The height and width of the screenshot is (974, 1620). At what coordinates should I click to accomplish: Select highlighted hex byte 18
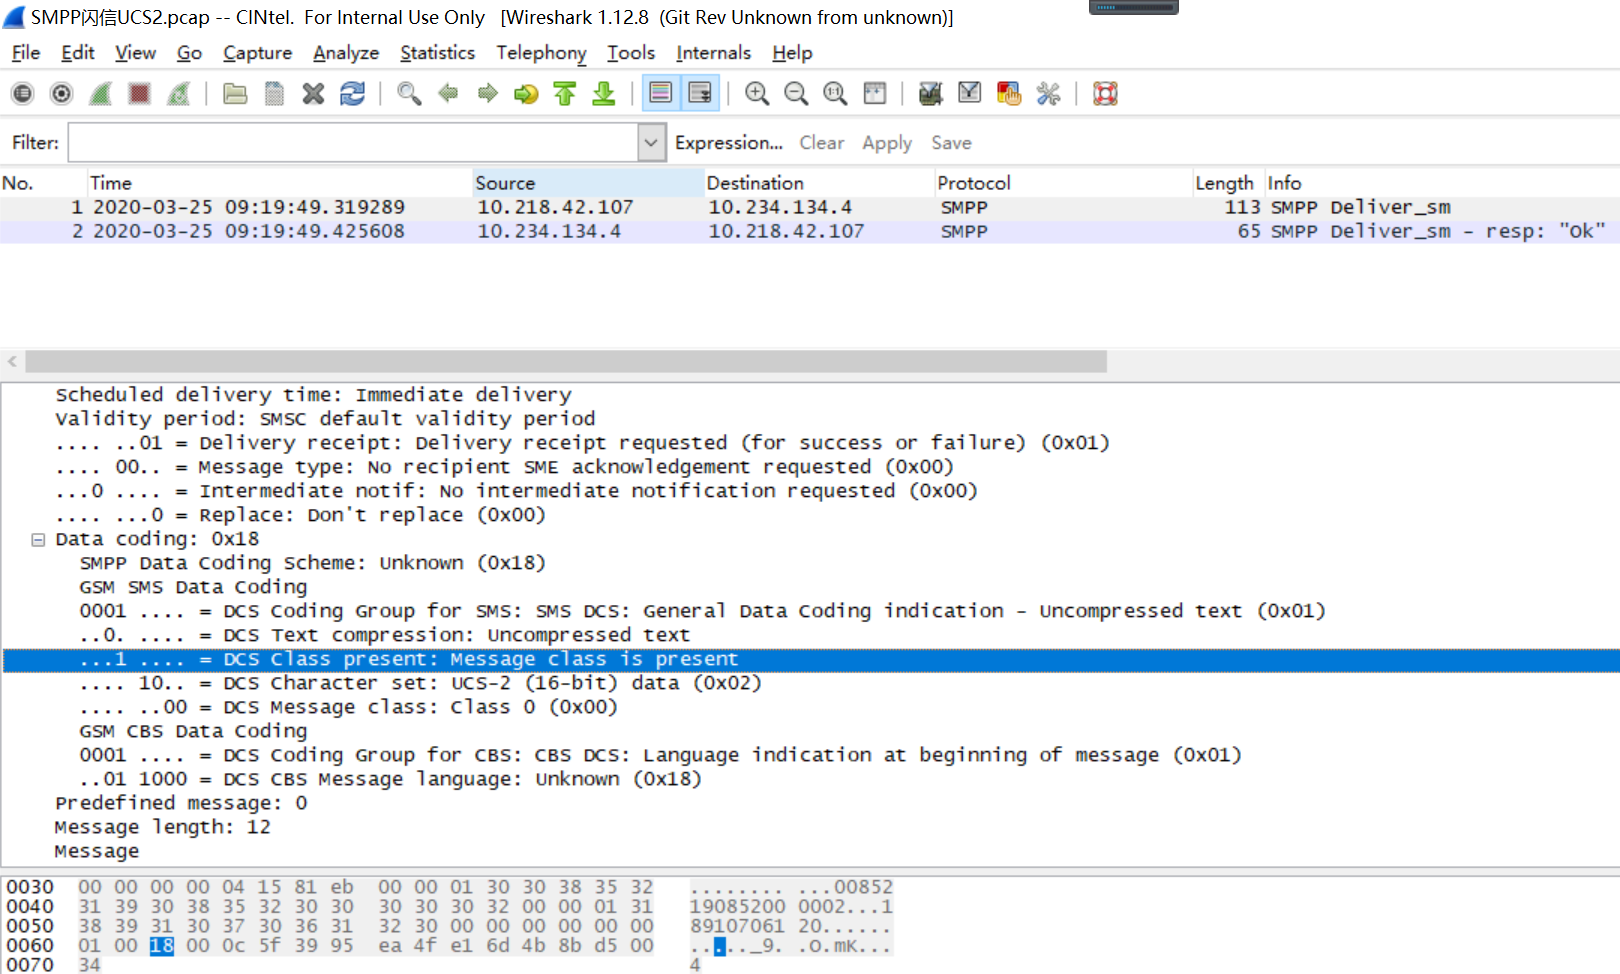click(162, 946)
